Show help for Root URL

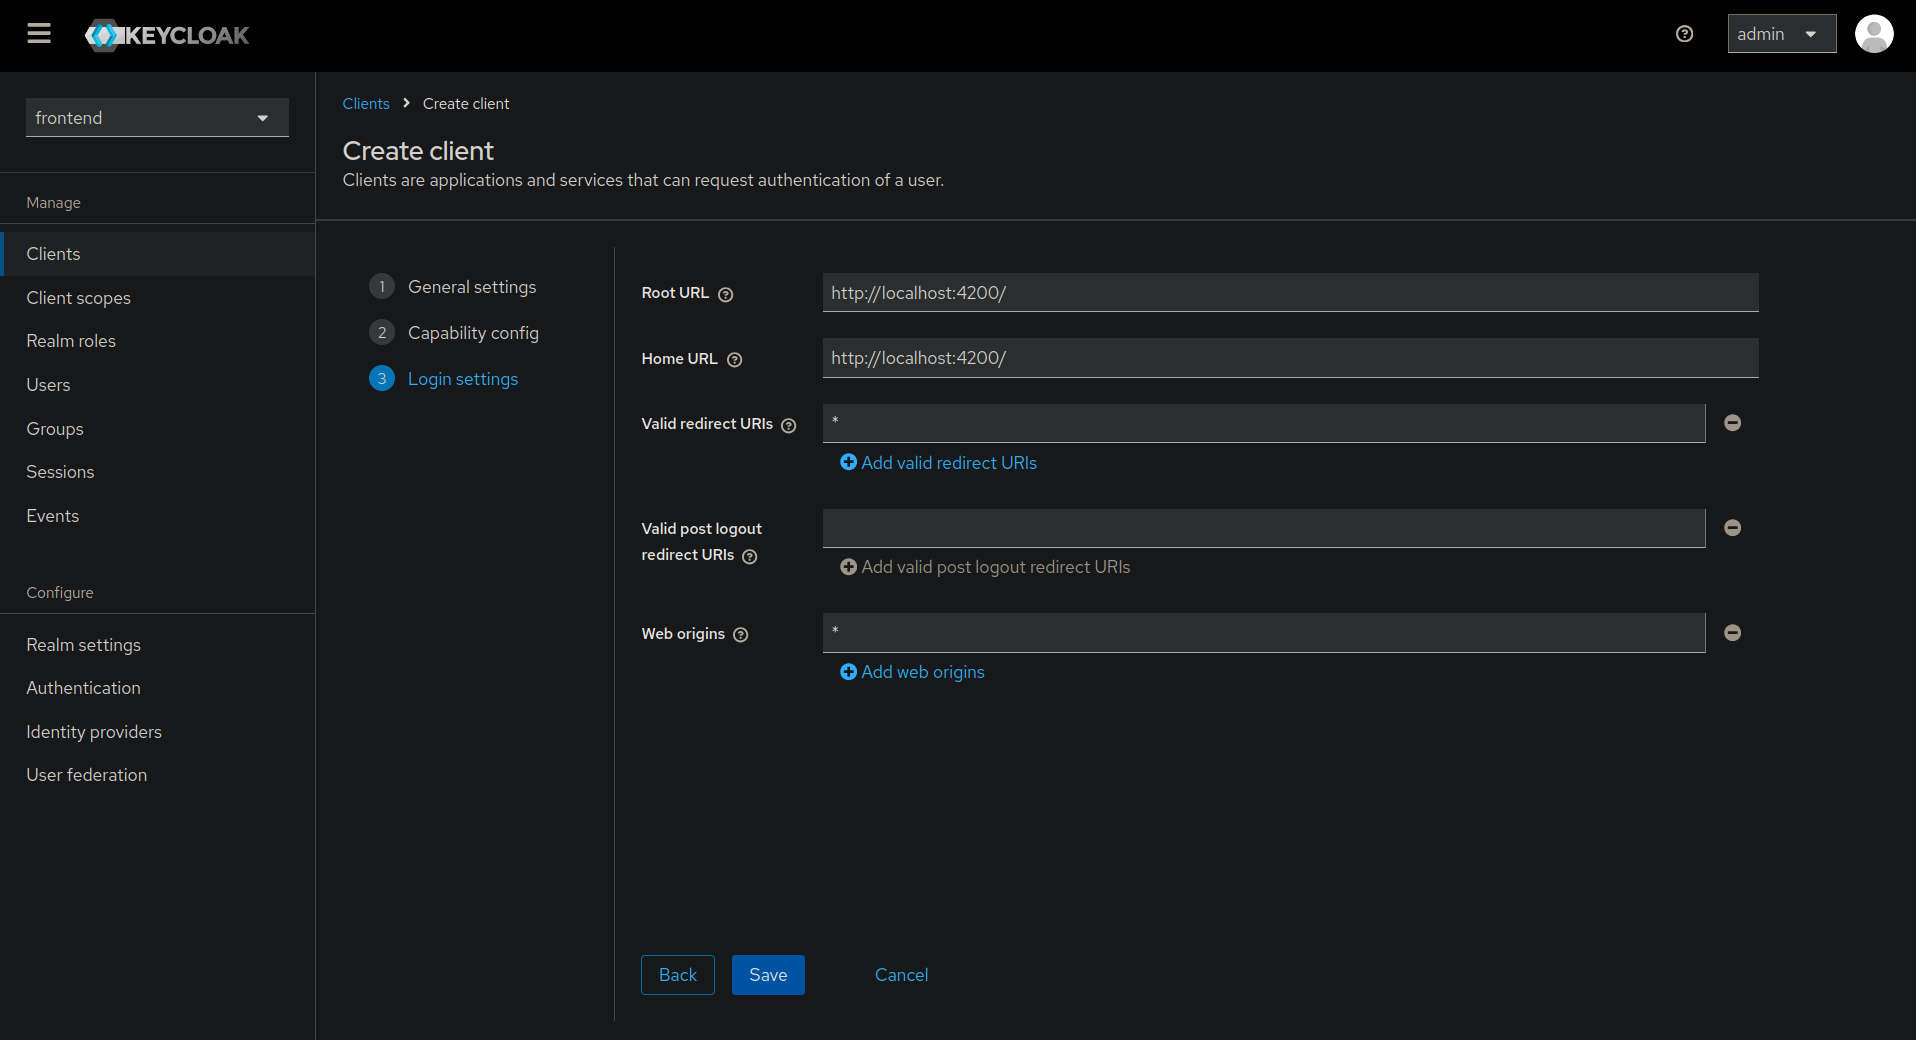point(726,294)
